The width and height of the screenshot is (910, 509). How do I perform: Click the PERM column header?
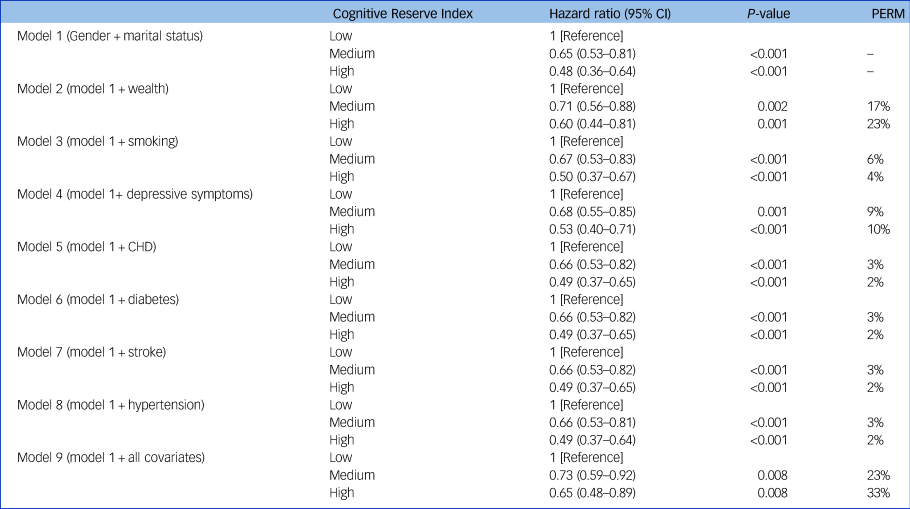point(888,13)
